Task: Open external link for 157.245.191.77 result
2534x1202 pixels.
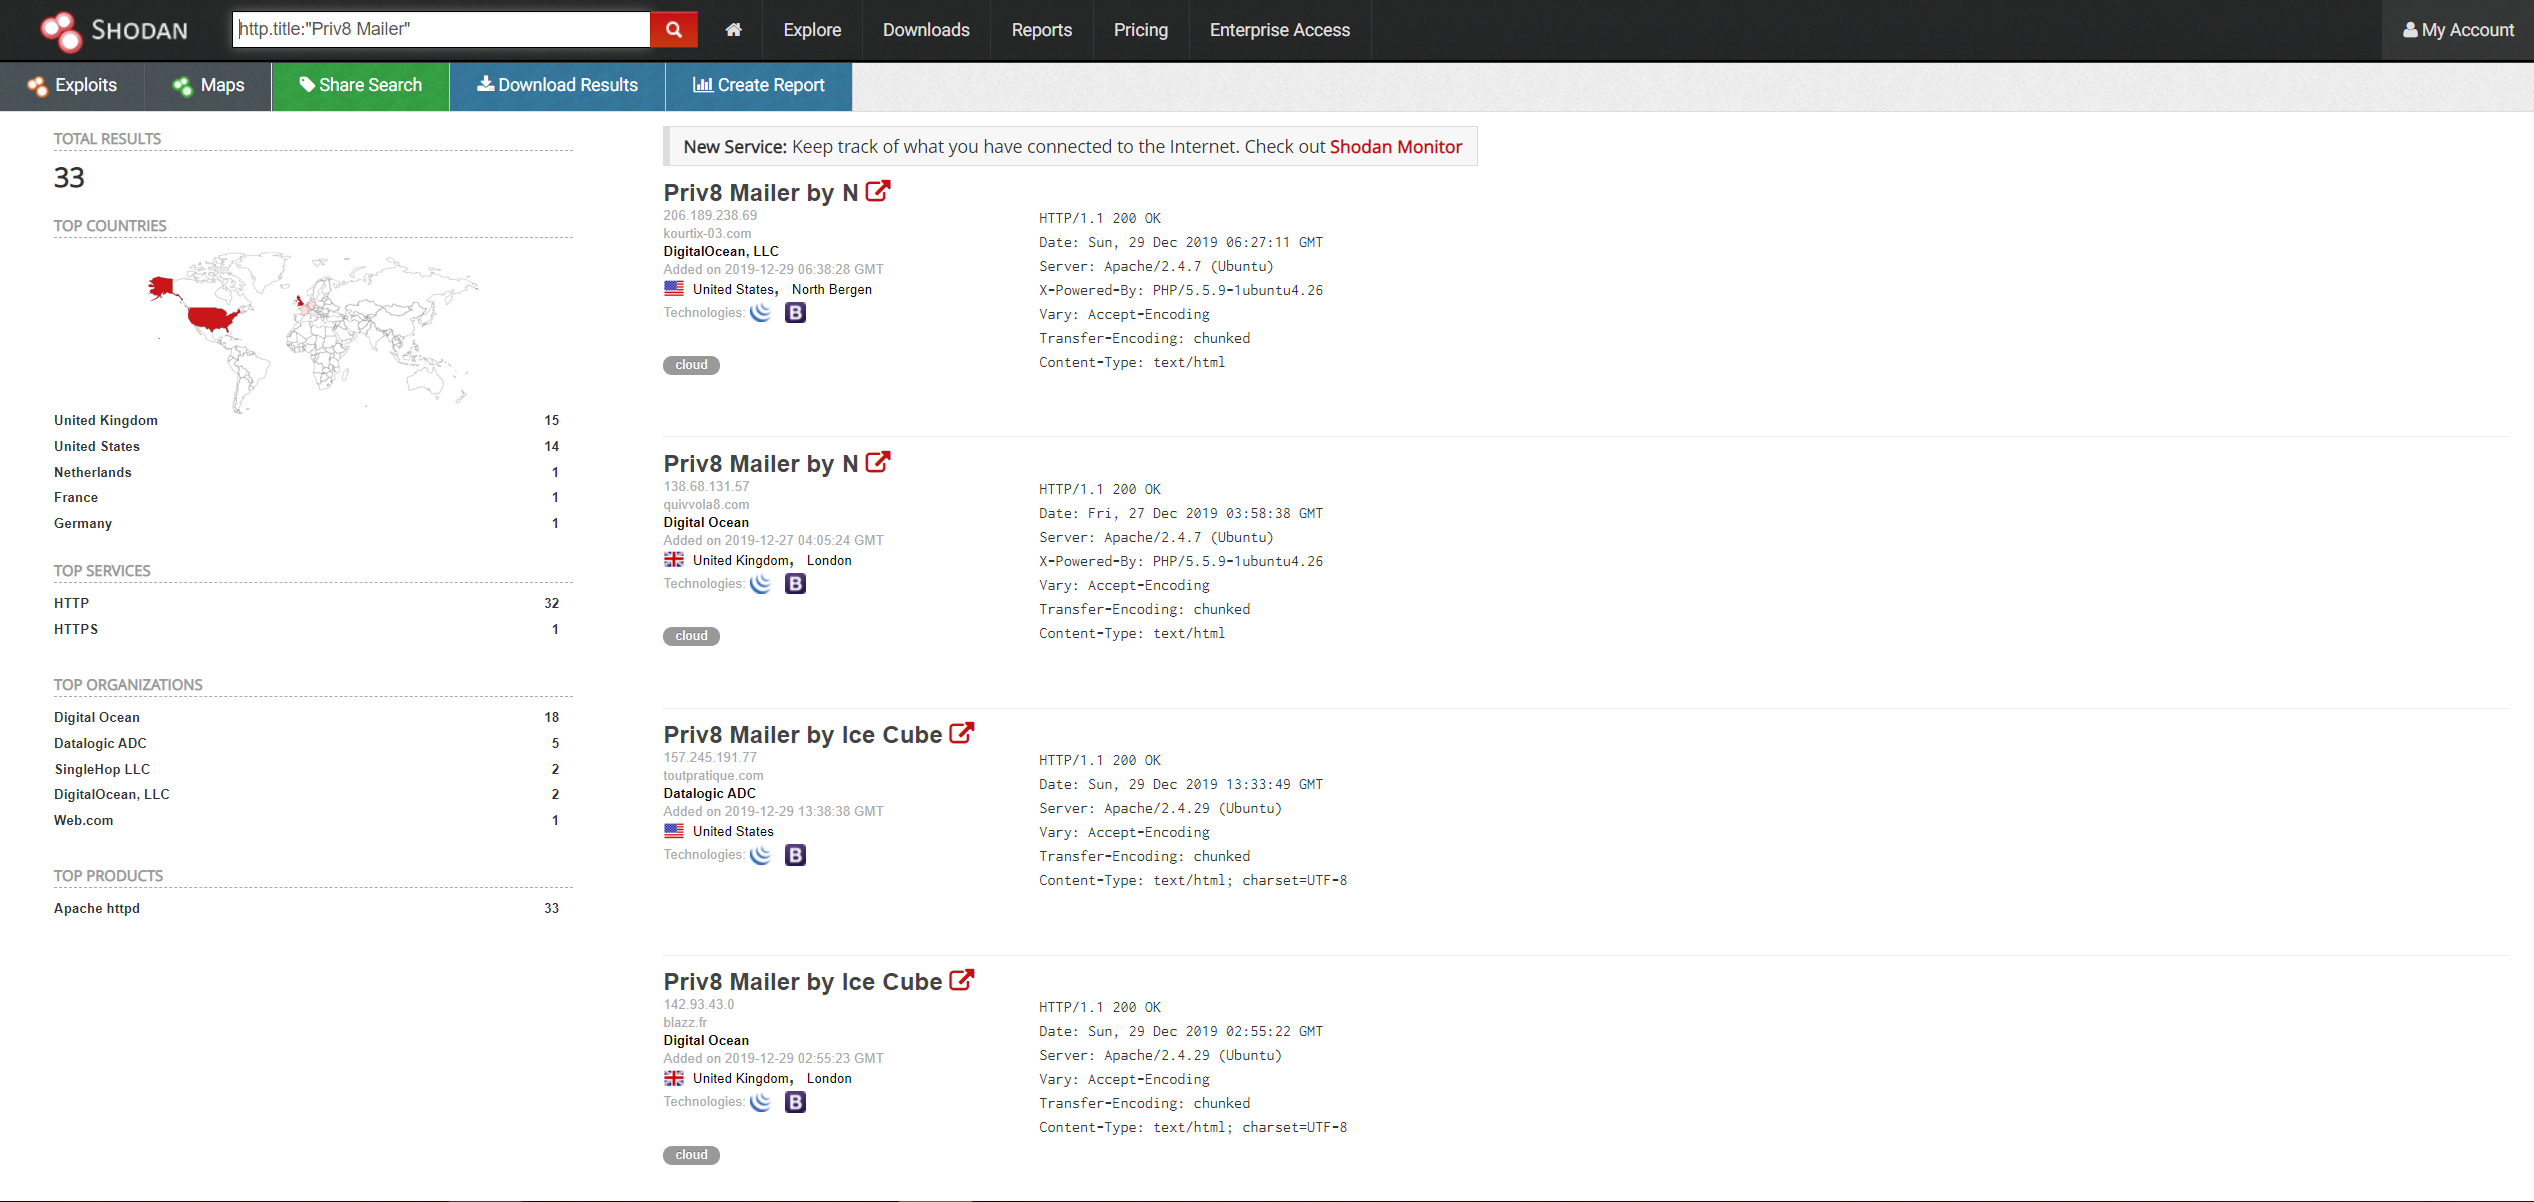Action: 961,733
